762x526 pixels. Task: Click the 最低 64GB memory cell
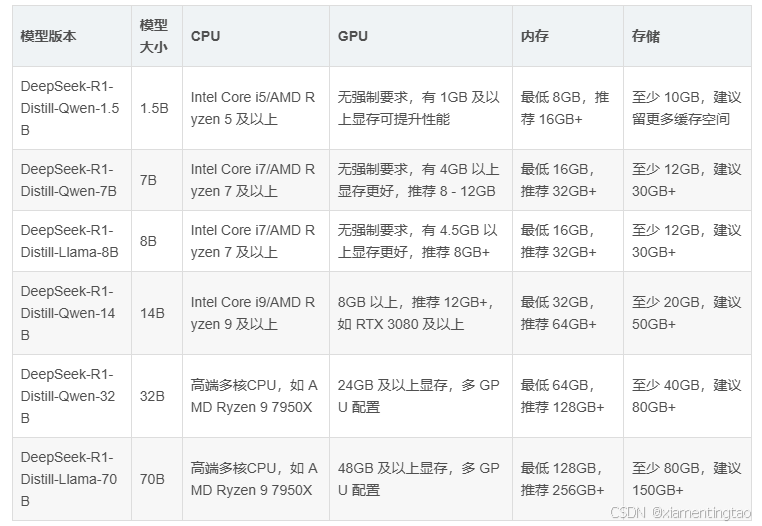click(568, 396)
